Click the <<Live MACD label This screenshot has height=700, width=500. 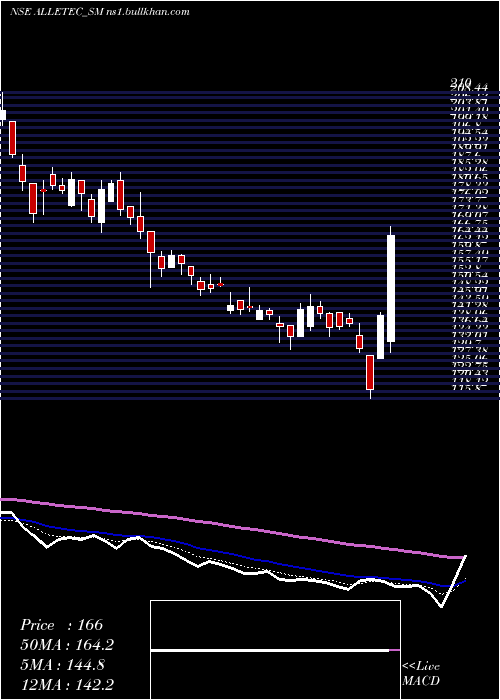421,673
